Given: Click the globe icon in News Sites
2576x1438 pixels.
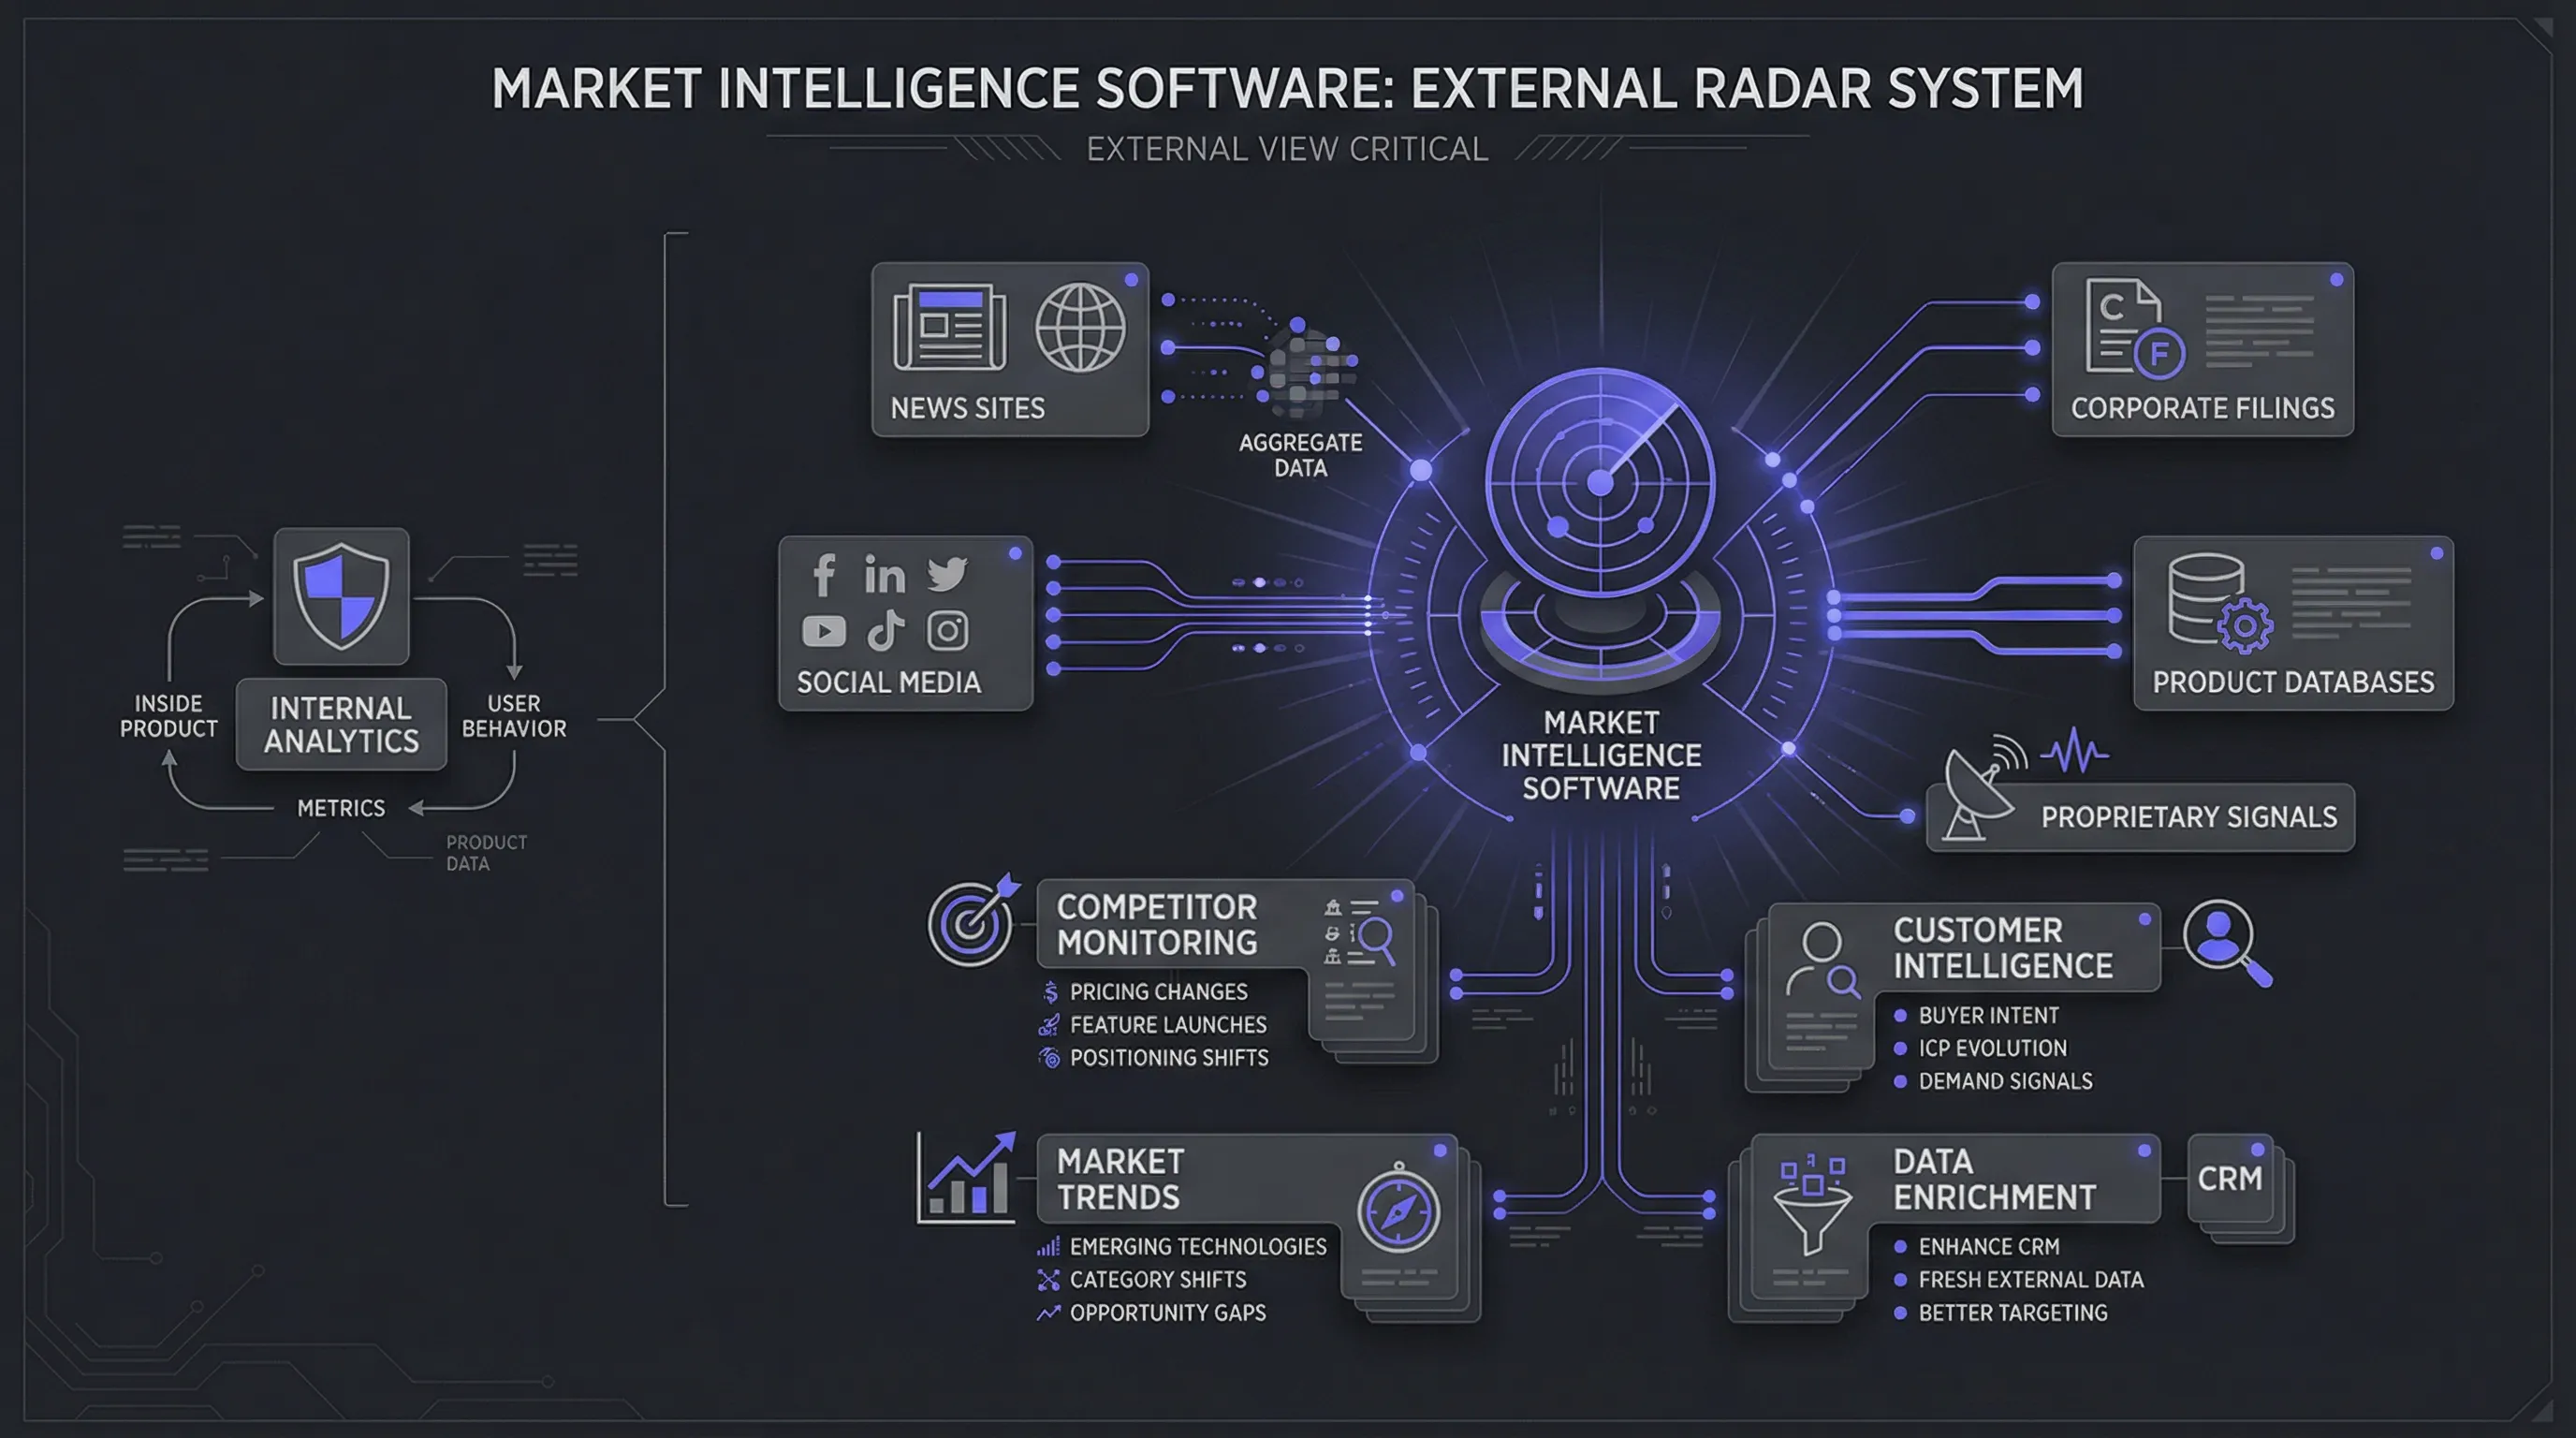Looking at the screenshot, I should tap(1079, 328).
